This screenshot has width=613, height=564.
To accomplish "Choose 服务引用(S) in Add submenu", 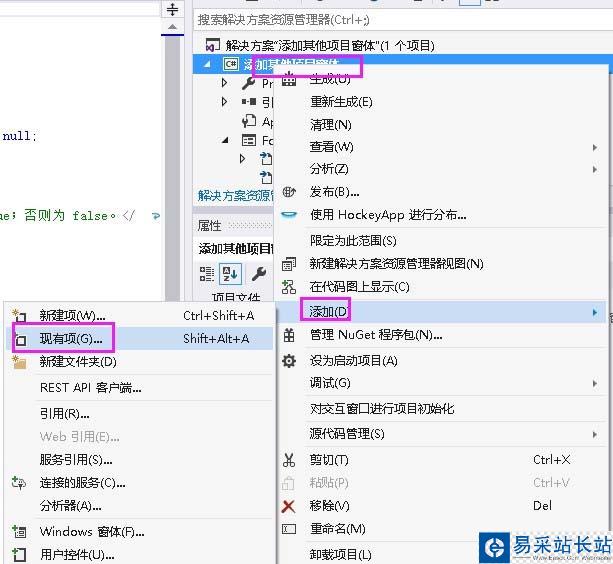I will (76, 460).
